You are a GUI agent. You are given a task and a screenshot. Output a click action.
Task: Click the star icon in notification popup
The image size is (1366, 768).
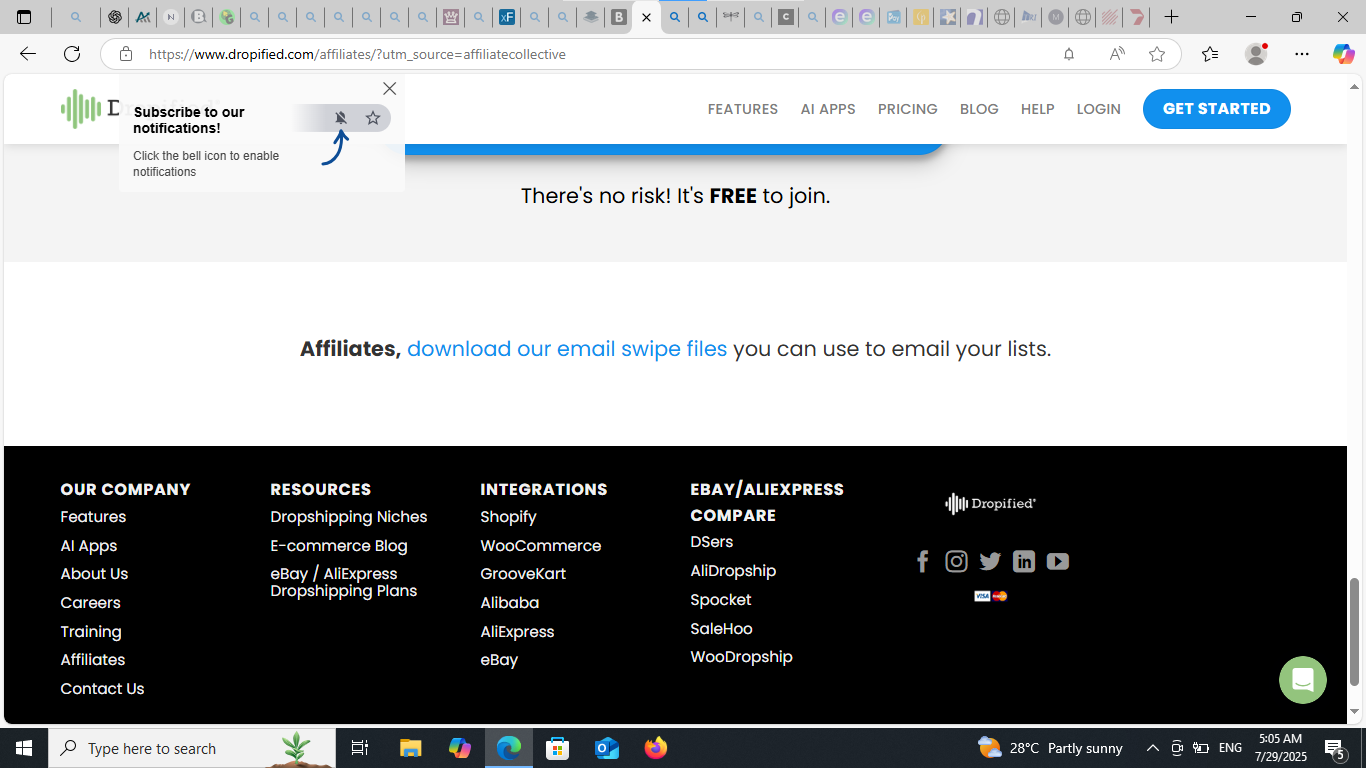(373, 118)
